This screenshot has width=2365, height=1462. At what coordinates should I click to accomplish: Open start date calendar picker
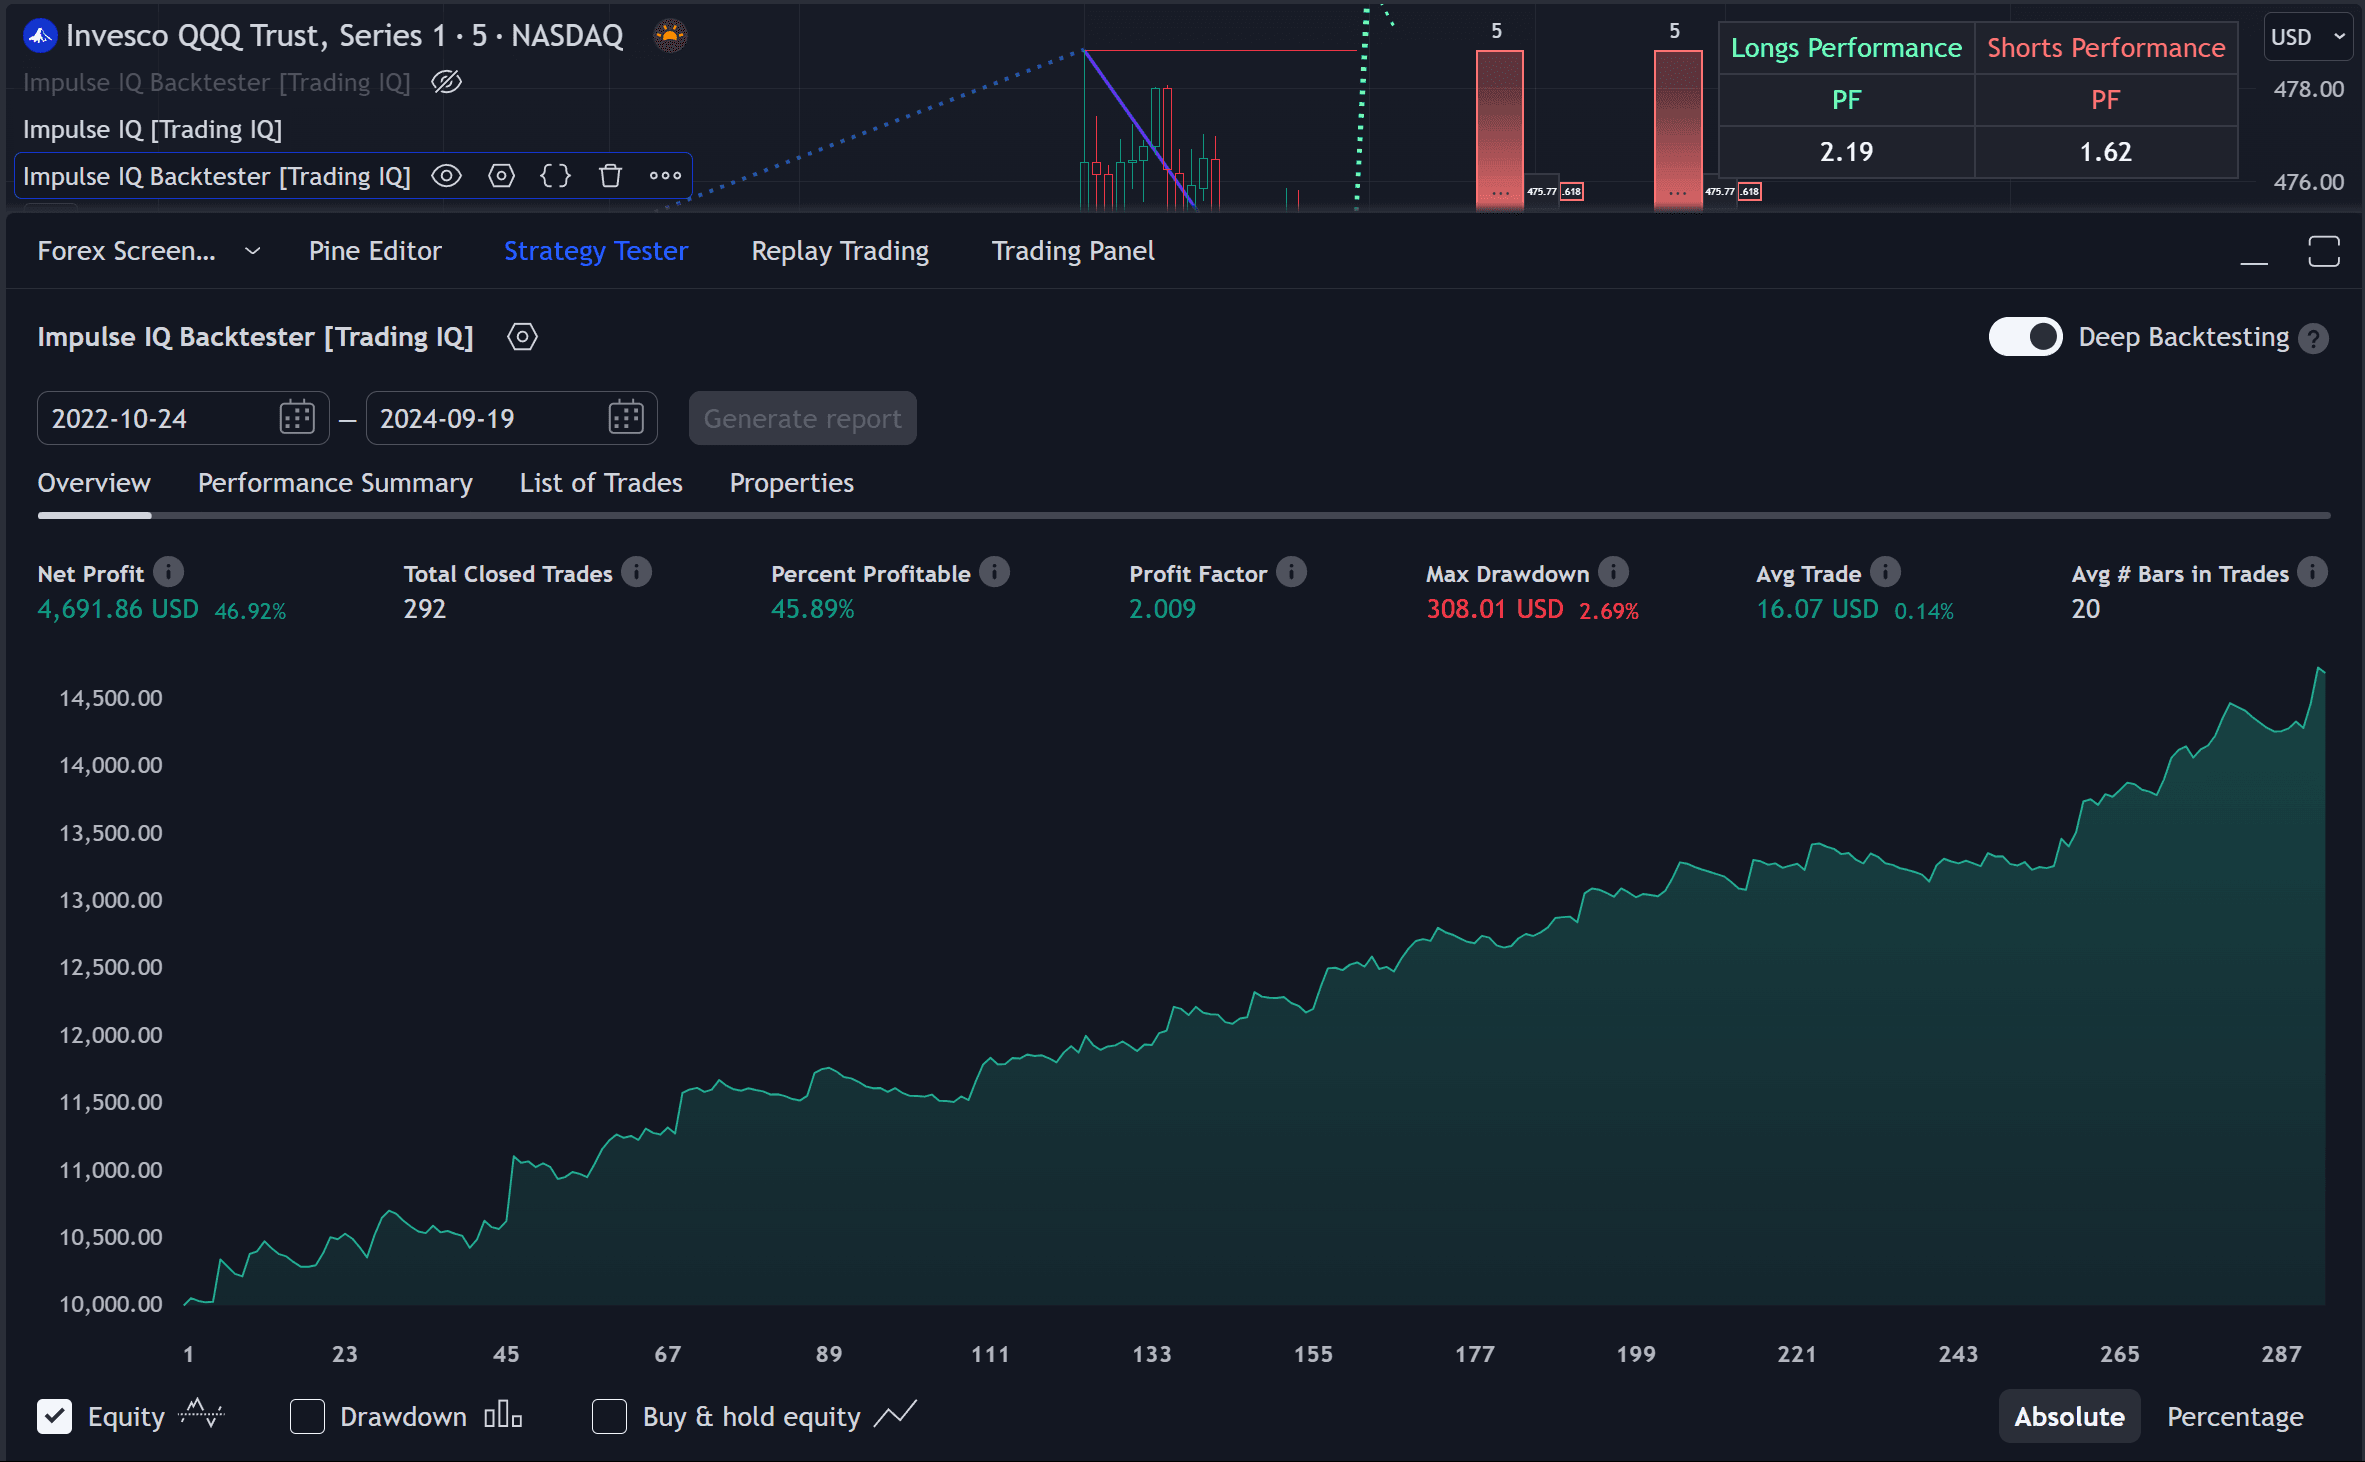pyautogui.click(x=297, y=417)
